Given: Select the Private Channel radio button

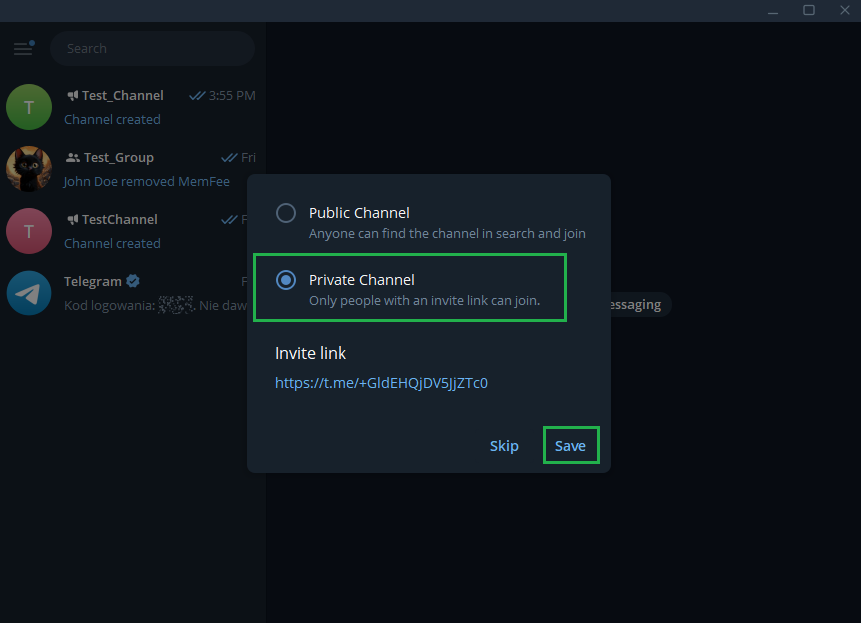Looking at the screenshot, I should [x=286, y=280].
